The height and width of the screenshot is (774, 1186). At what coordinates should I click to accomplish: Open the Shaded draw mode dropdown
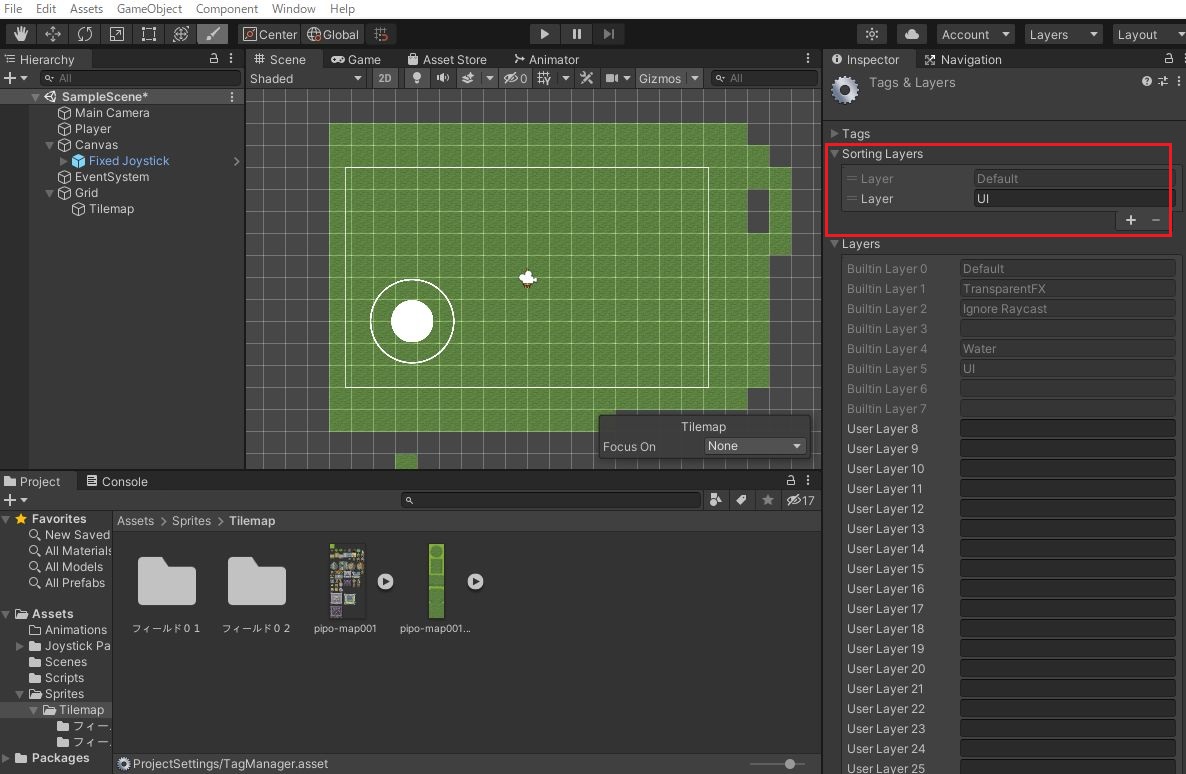coord(306,79)
